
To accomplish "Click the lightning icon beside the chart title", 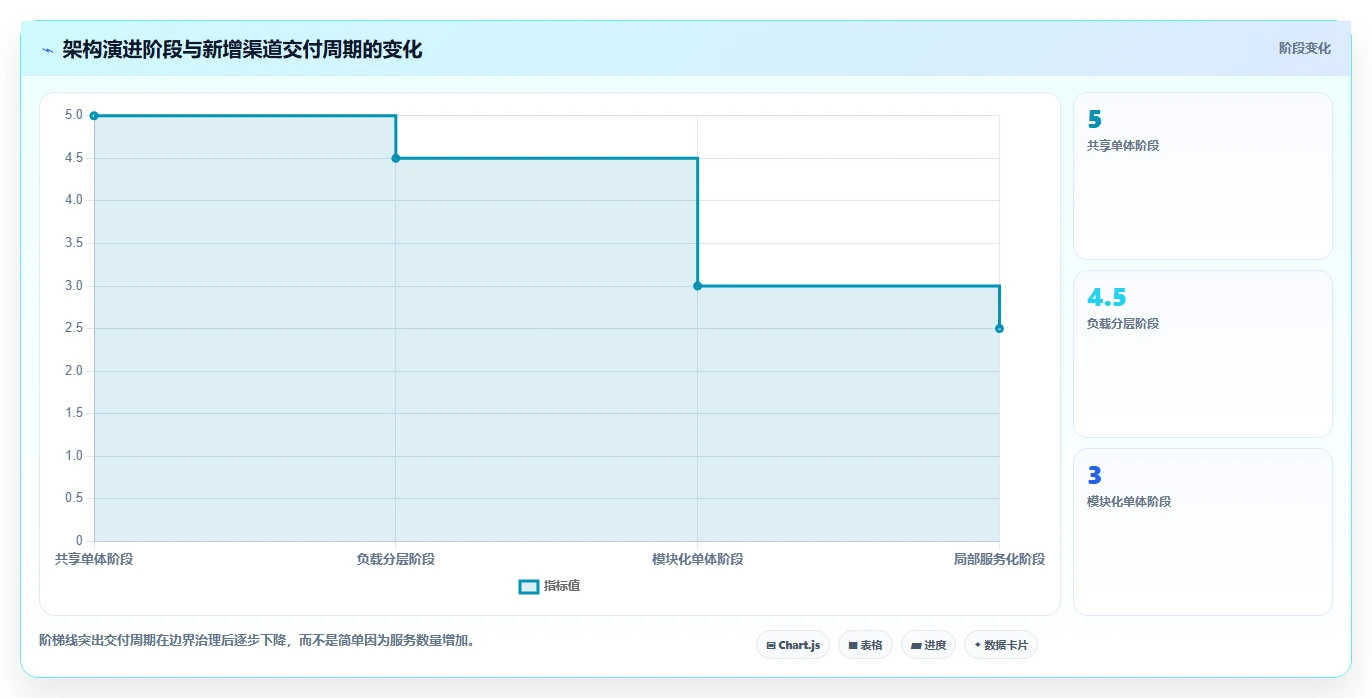I will [x=47, y=50].
